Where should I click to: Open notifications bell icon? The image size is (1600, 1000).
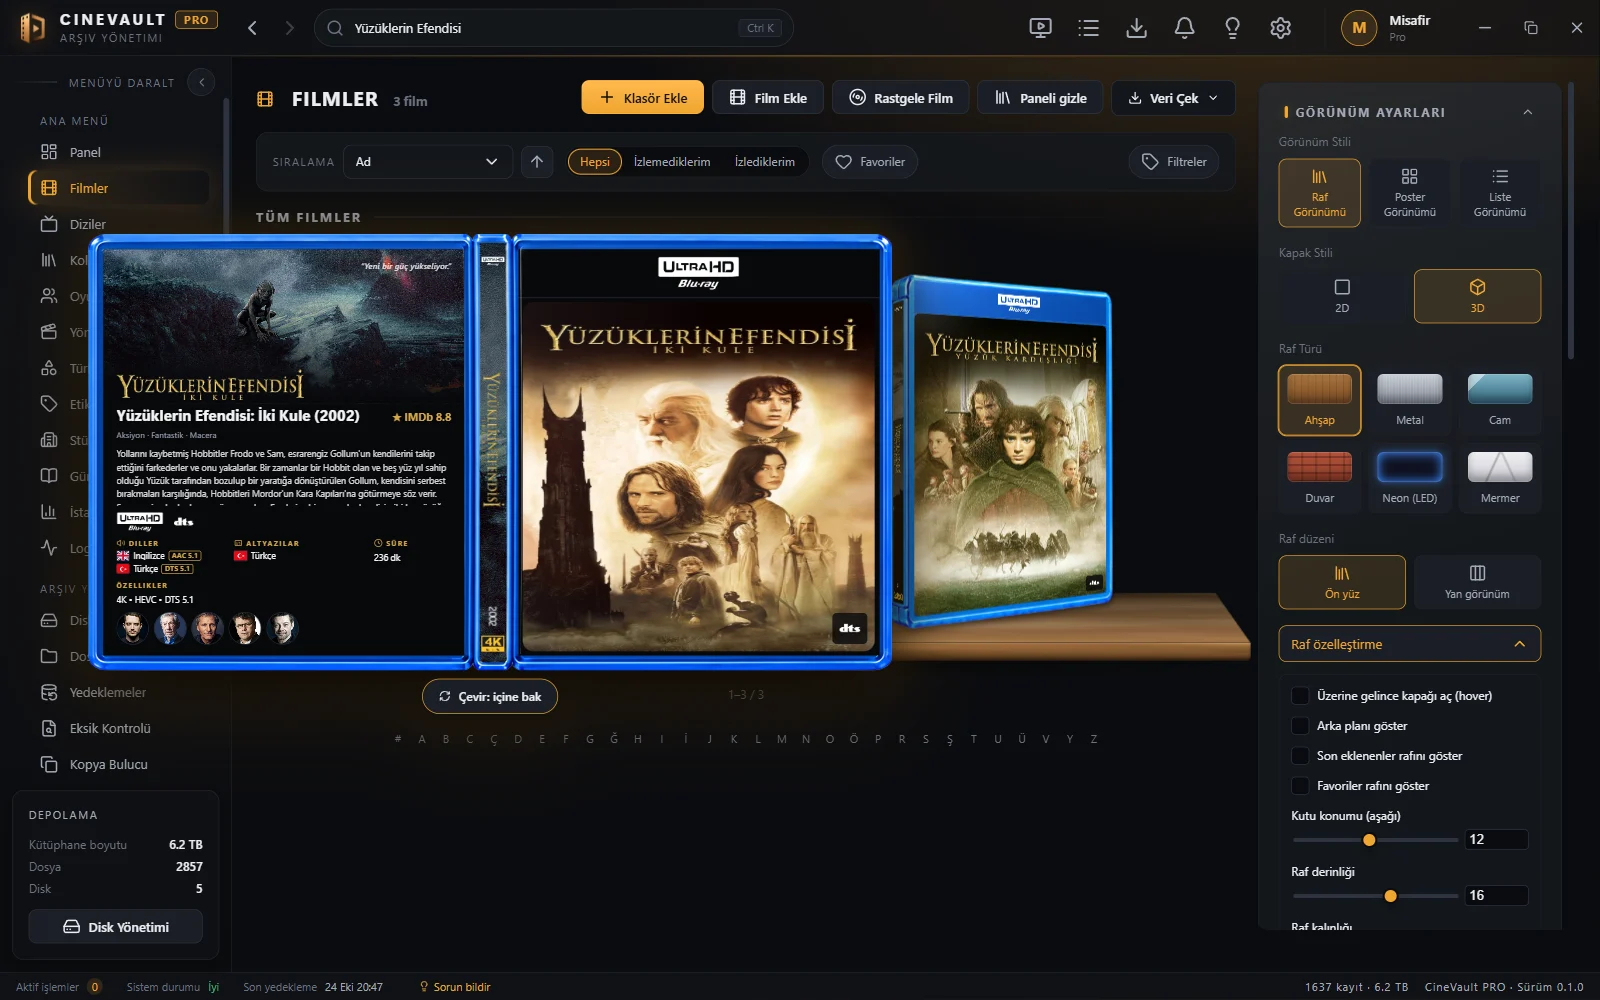coord(1184,28)
